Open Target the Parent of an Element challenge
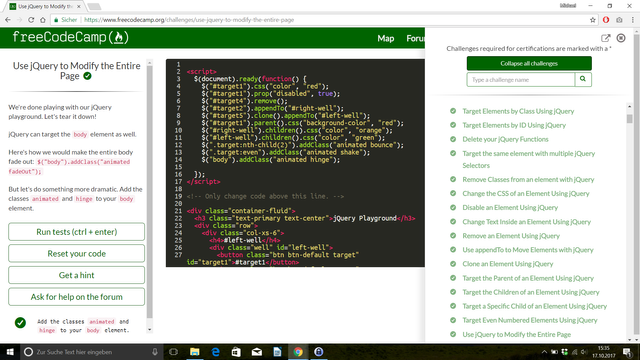 [528, 278]
